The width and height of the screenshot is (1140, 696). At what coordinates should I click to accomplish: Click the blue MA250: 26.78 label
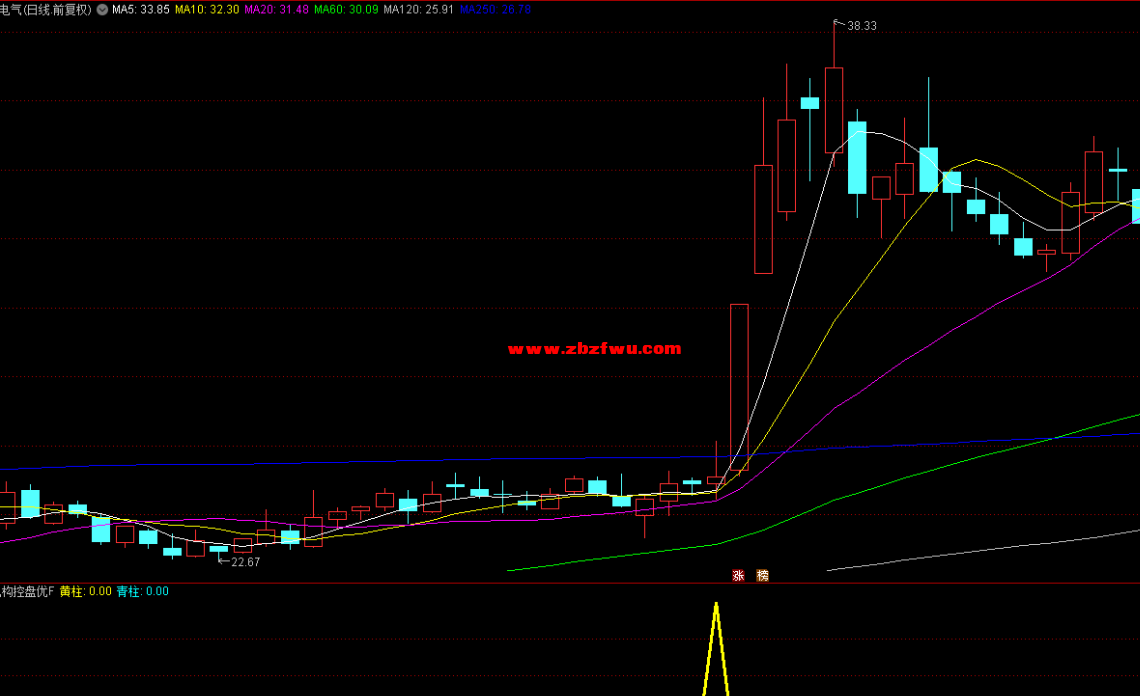coord(495,10)
